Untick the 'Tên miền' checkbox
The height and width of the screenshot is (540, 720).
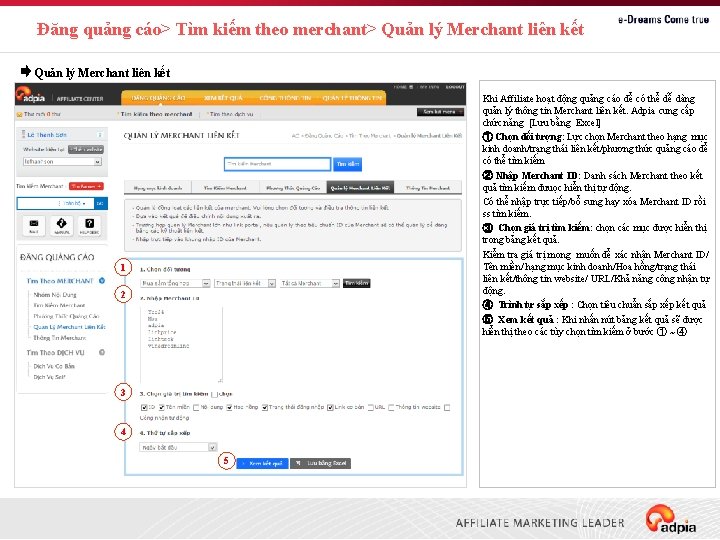tap(162, 407)
